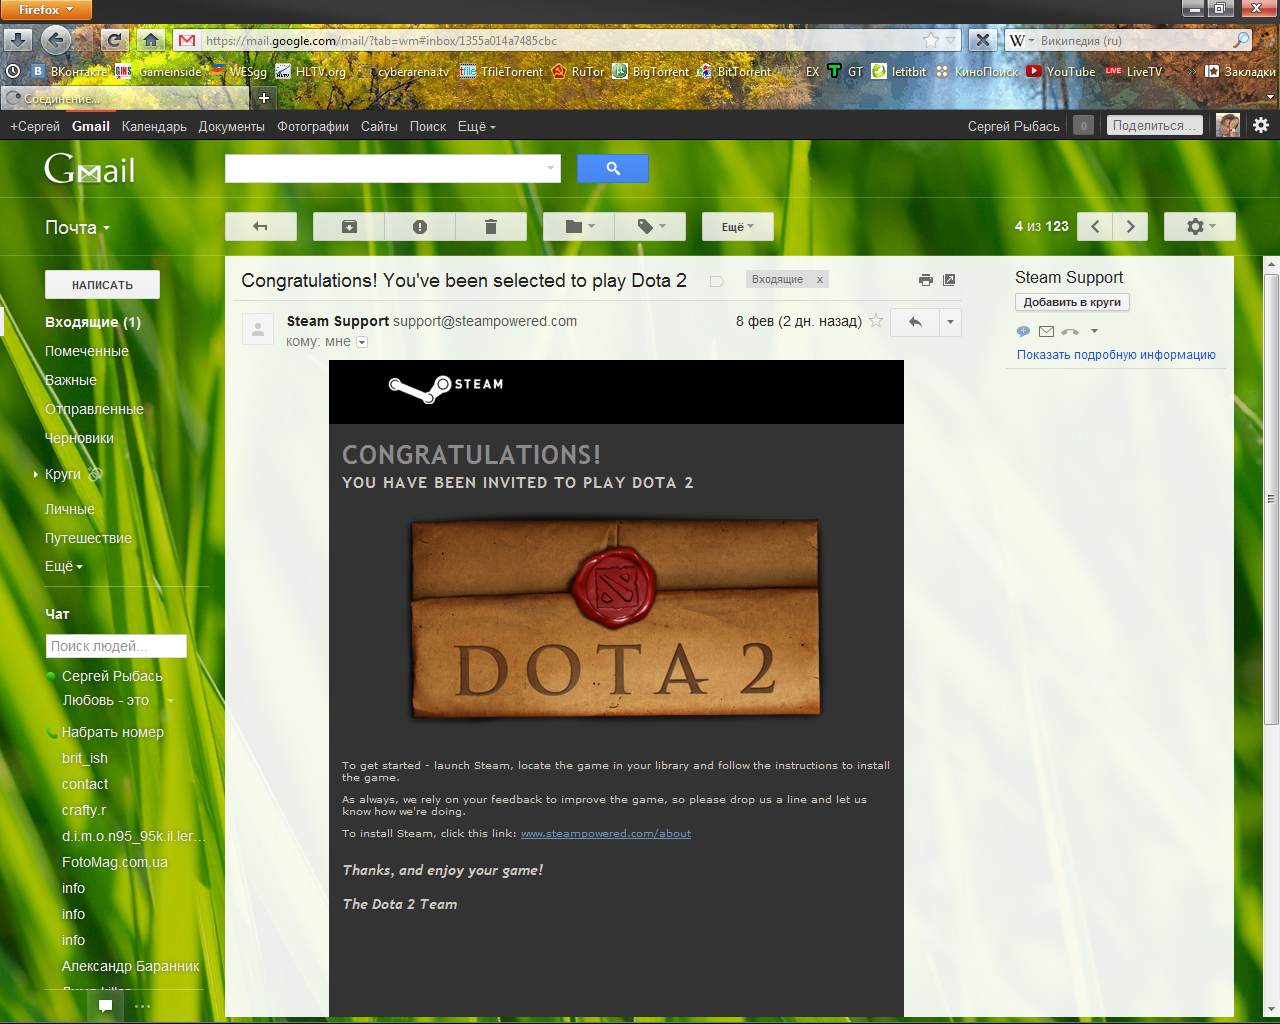Open Отправленные sent folder

click(94, 409)
